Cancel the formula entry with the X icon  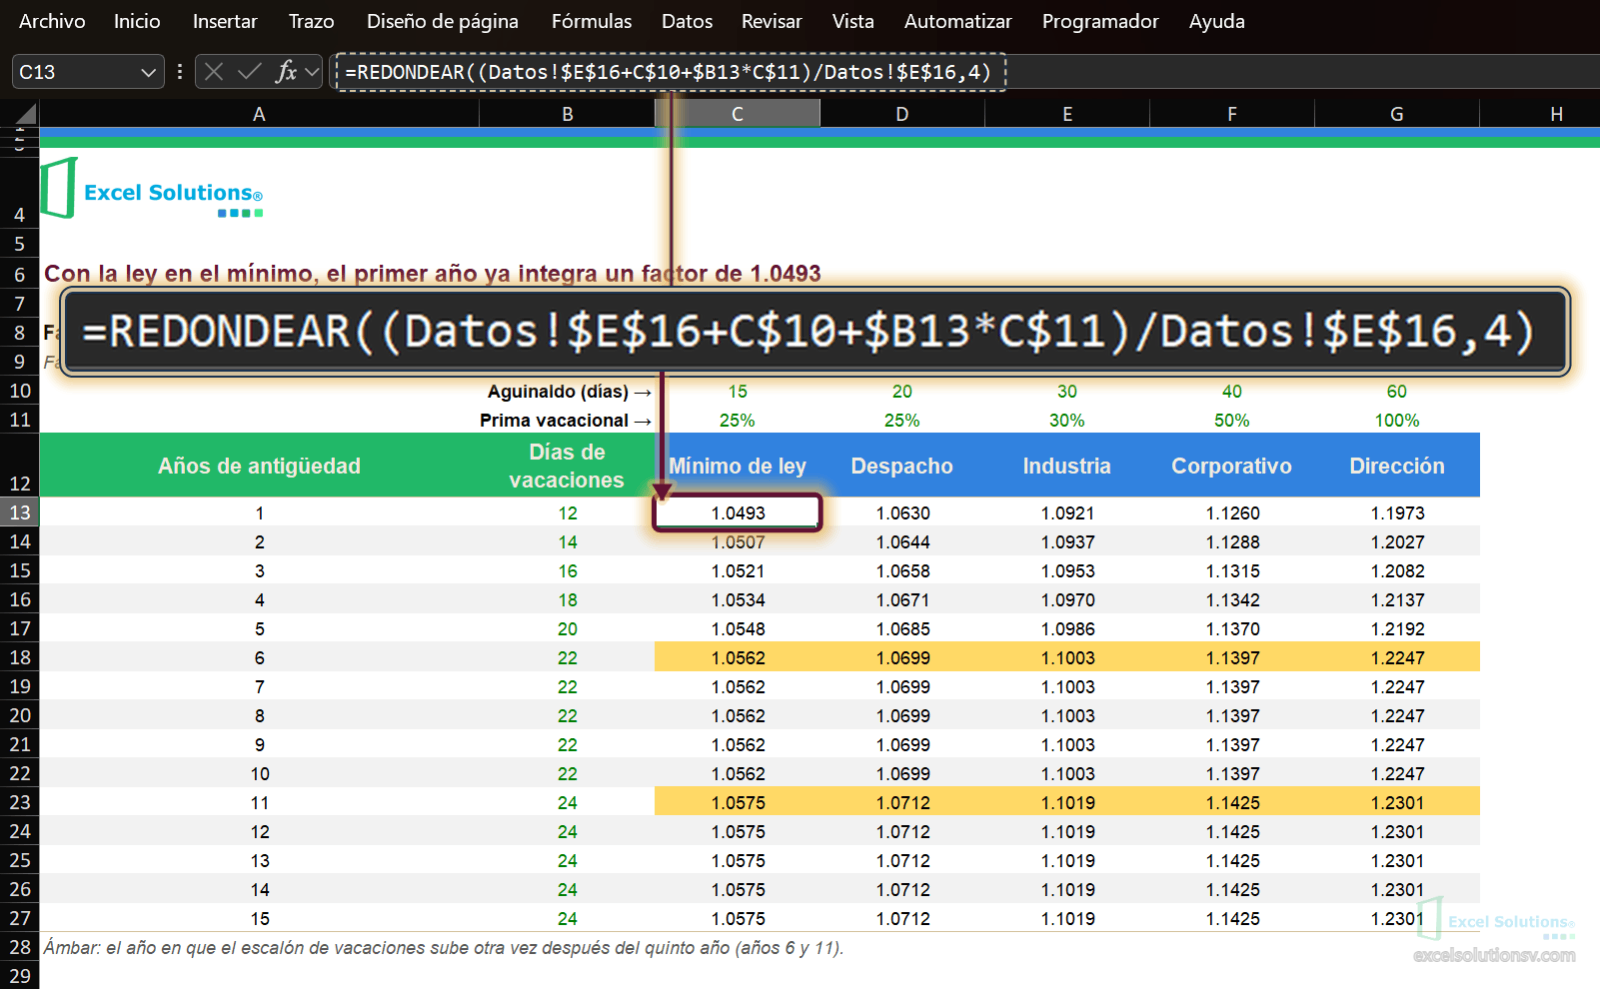(x=213, y=72)
